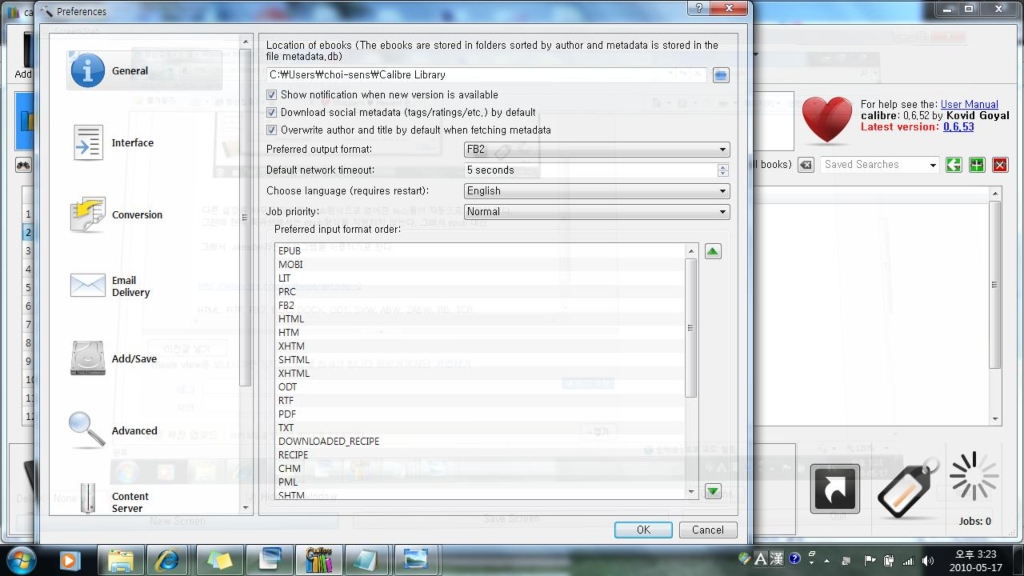Select PDF in input format list
The height and width of the screenshot is (576, 1024).
(x=481, y=414)
